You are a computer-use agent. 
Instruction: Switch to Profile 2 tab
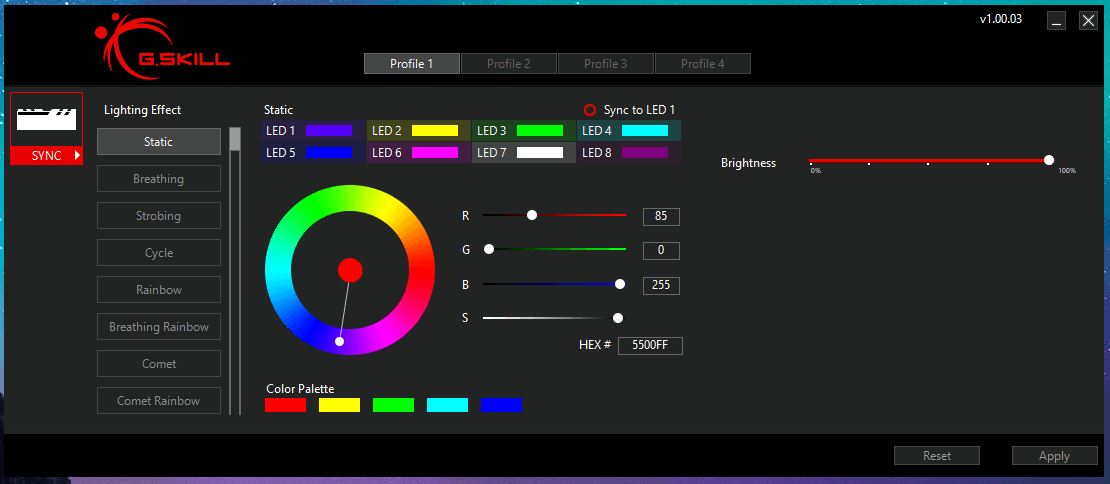pyautogui.click(x=509, y=64)
